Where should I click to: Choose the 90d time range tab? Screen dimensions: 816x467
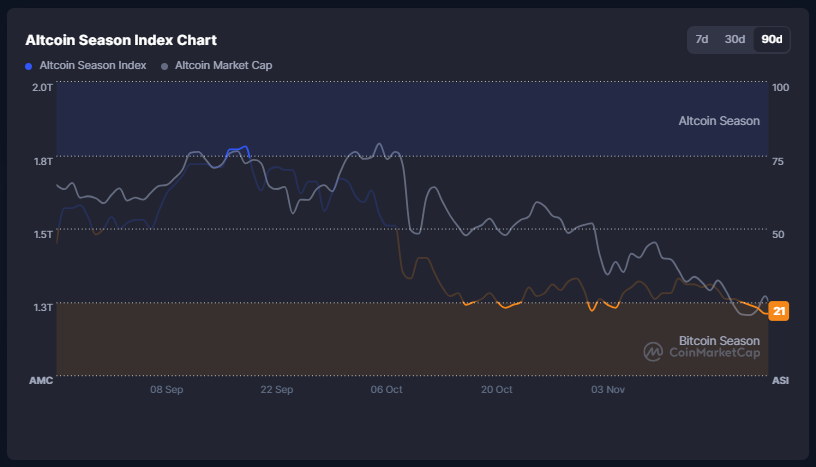(x=771, y=39)
